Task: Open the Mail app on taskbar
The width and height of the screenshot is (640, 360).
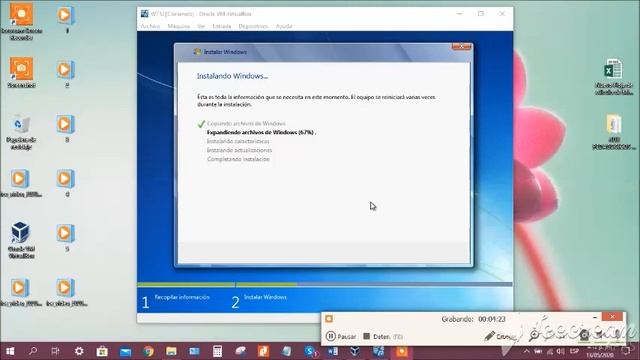Action: (125, 351)
